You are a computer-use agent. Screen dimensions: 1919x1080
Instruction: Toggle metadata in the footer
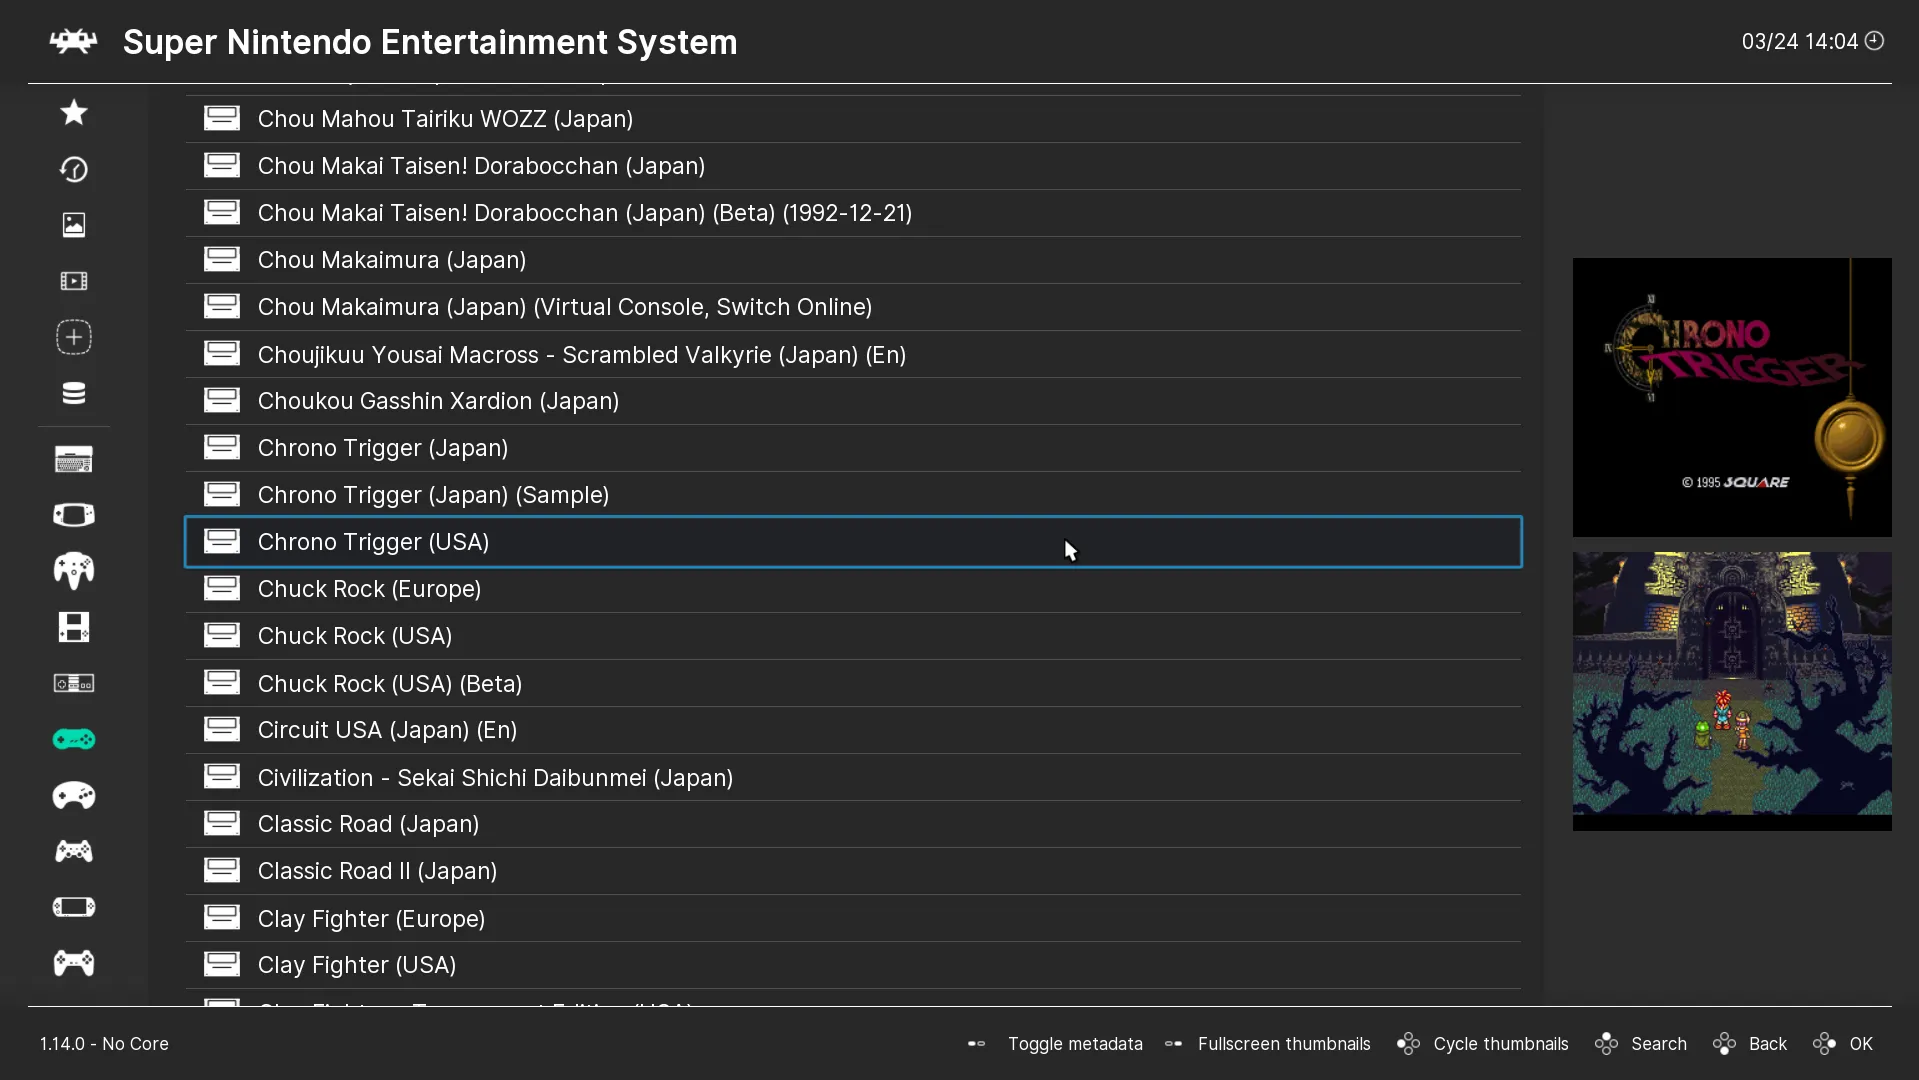pyautogui.click(x=1074, y=1044)
